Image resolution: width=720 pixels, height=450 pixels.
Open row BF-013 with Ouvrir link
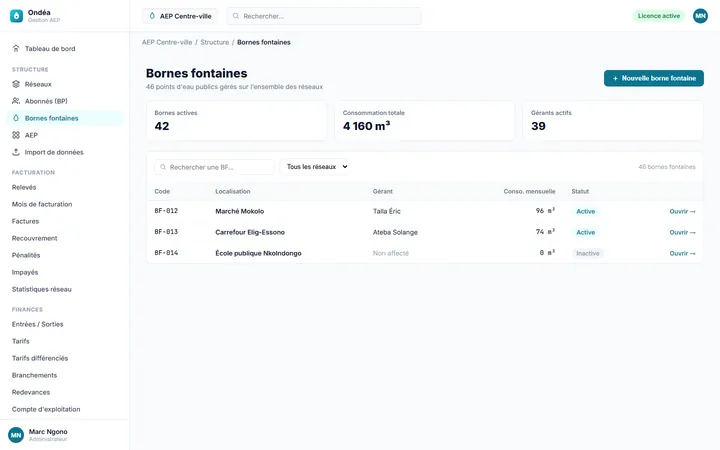click(682, 232)
